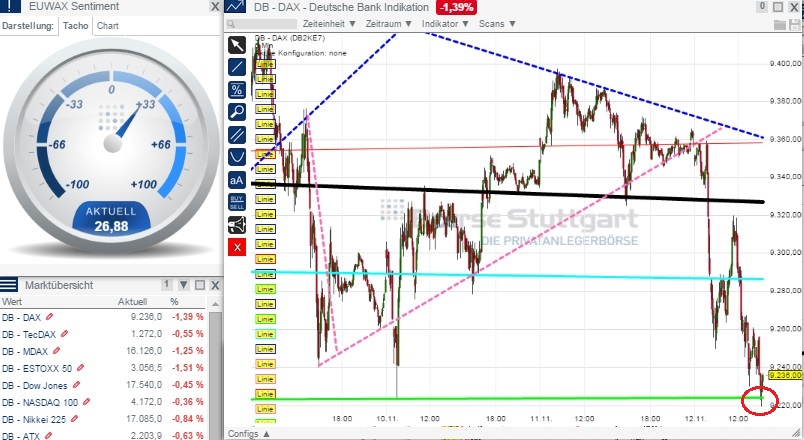Open the Scans dropdown
Viewport: 804px width, 440px height.
[x=497, y=24]
